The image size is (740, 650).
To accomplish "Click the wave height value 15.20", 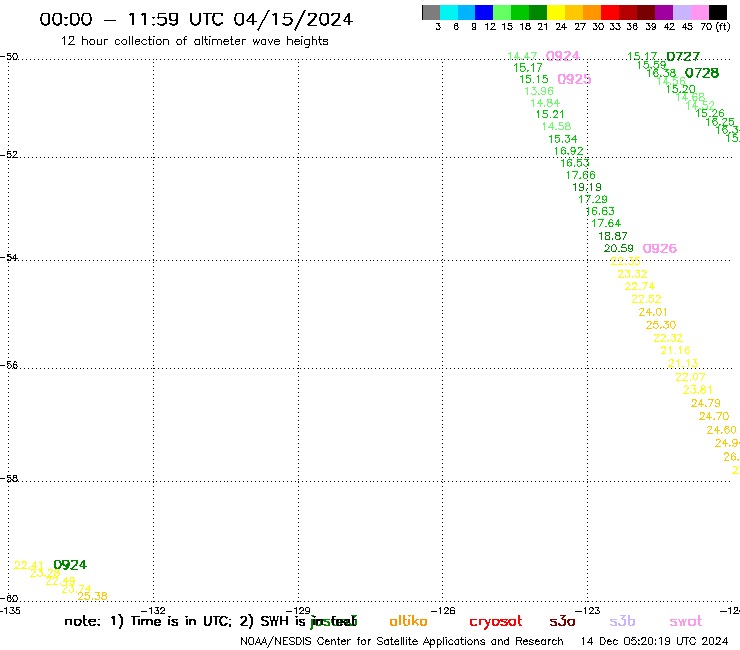I will point(681,89).
